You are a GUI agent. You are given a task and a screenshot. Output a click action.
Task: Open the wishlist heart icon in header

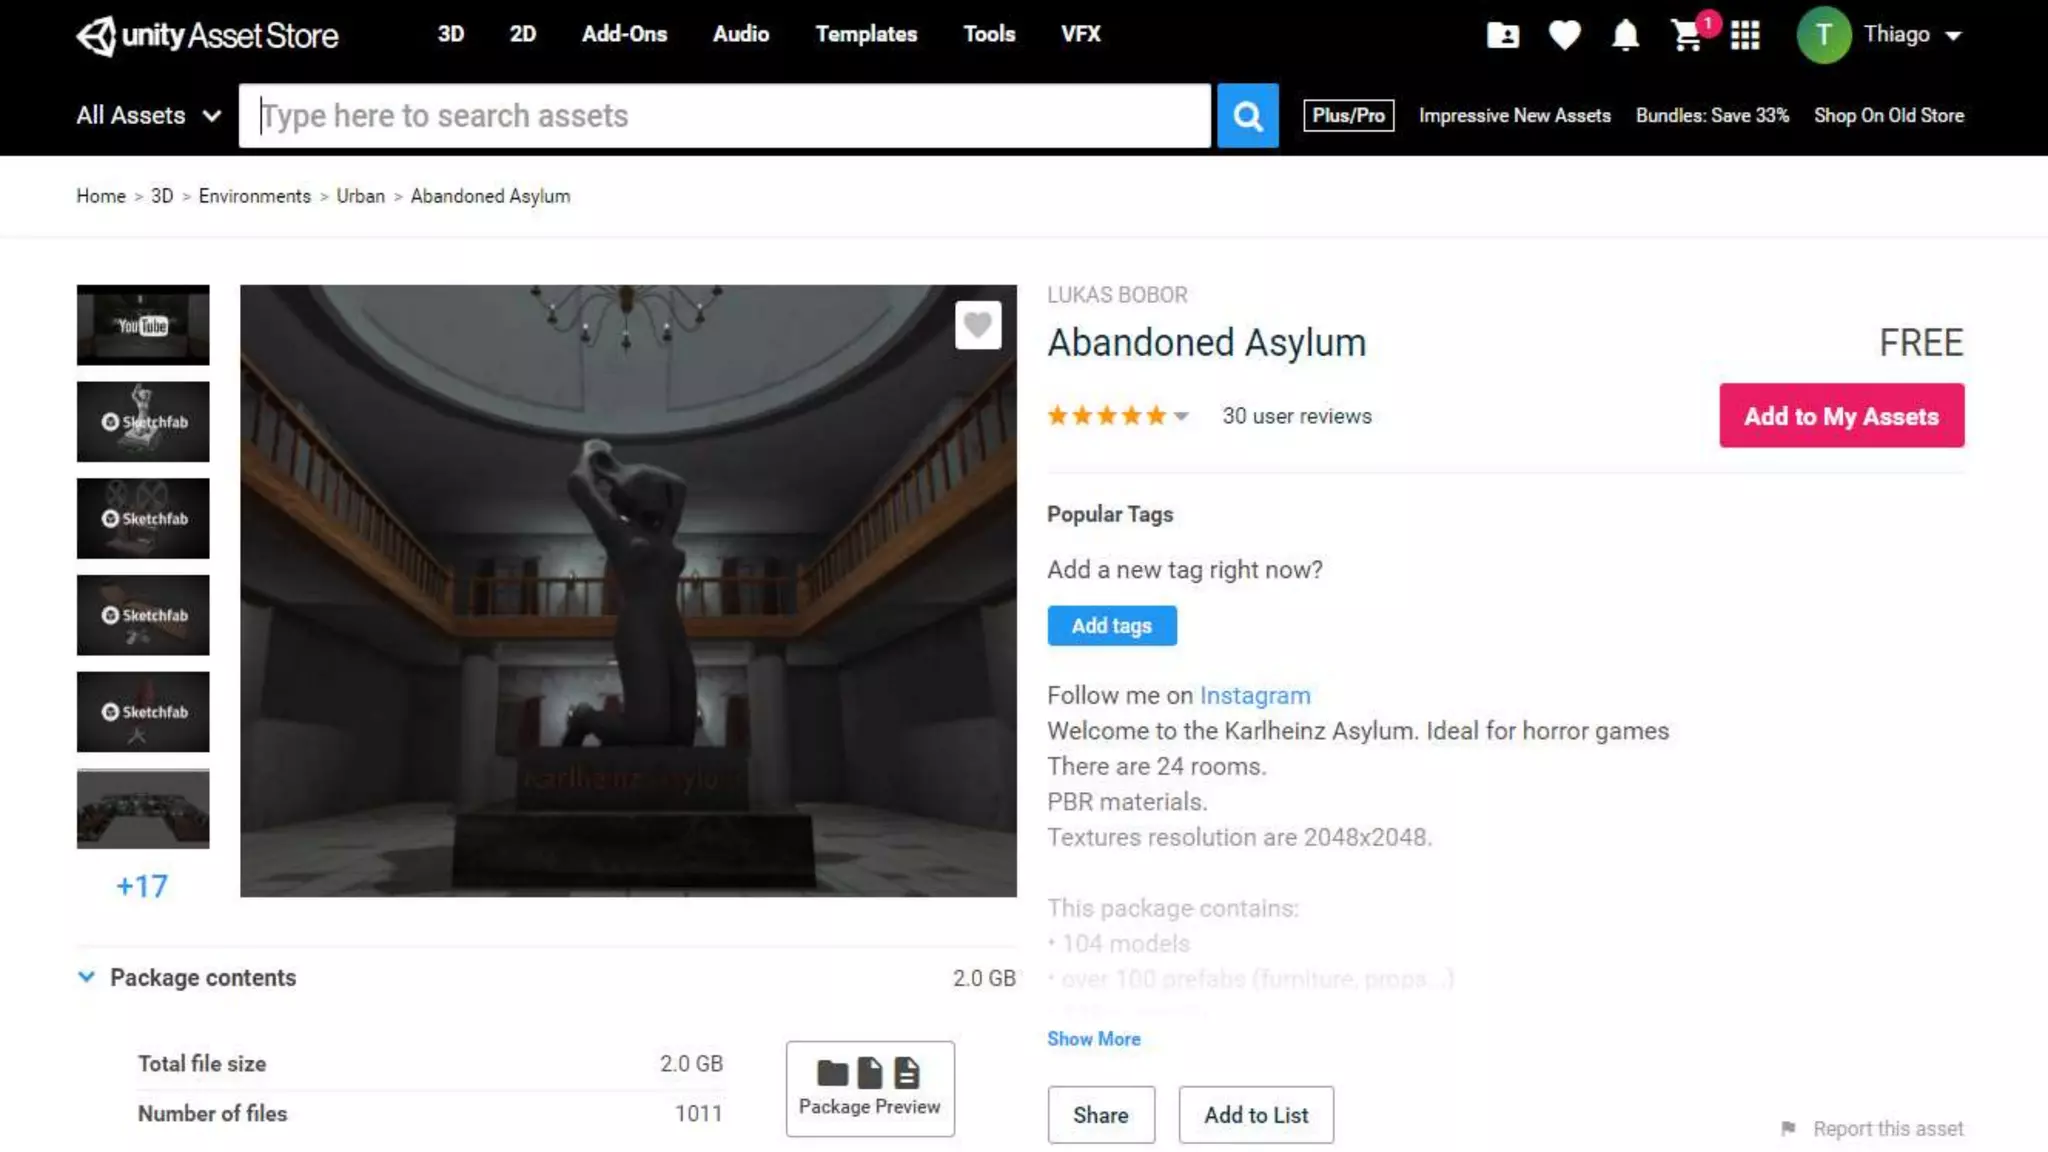[1564, 35]
